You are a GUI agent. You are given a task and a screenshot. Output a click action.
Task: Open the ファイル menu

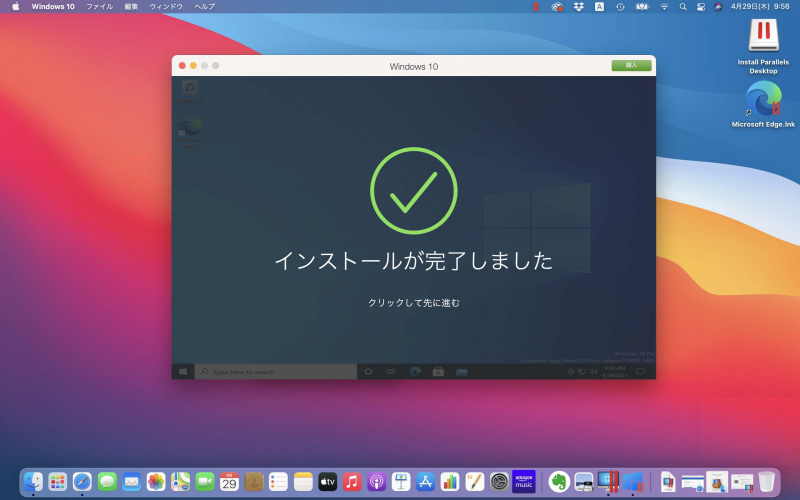coord(99,7)
